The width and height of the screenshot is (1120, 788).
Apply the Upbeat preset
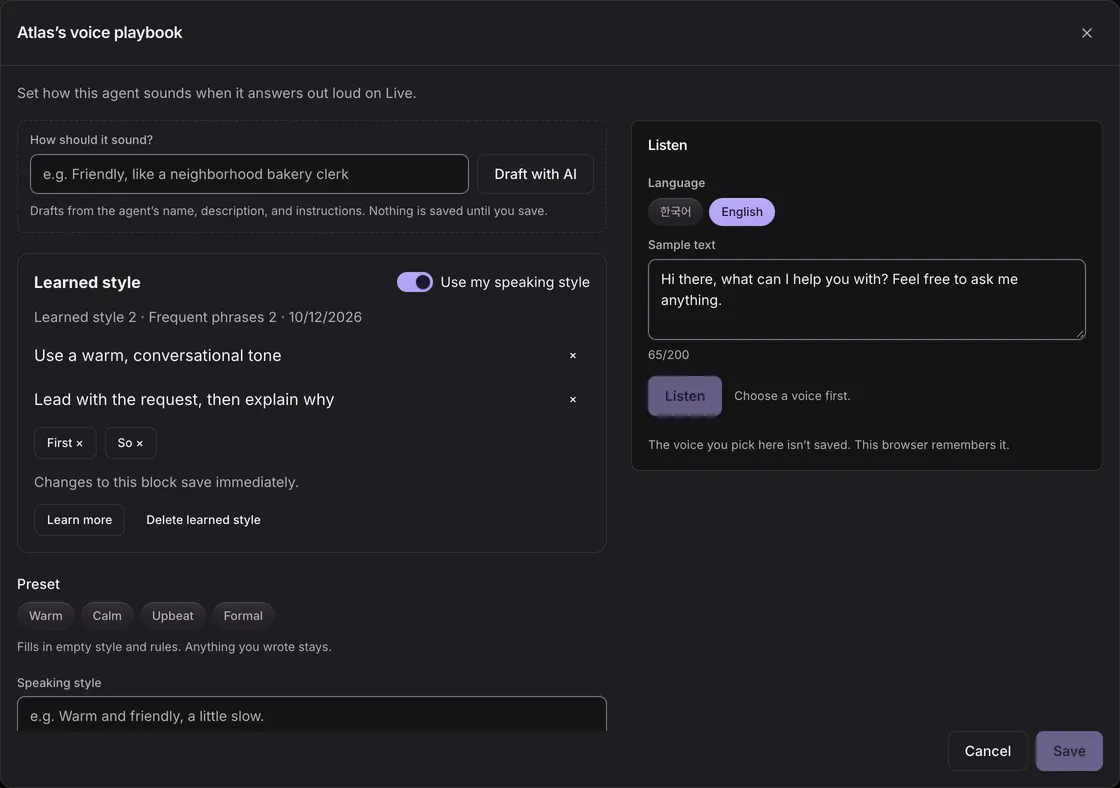(x=173, y=616)
